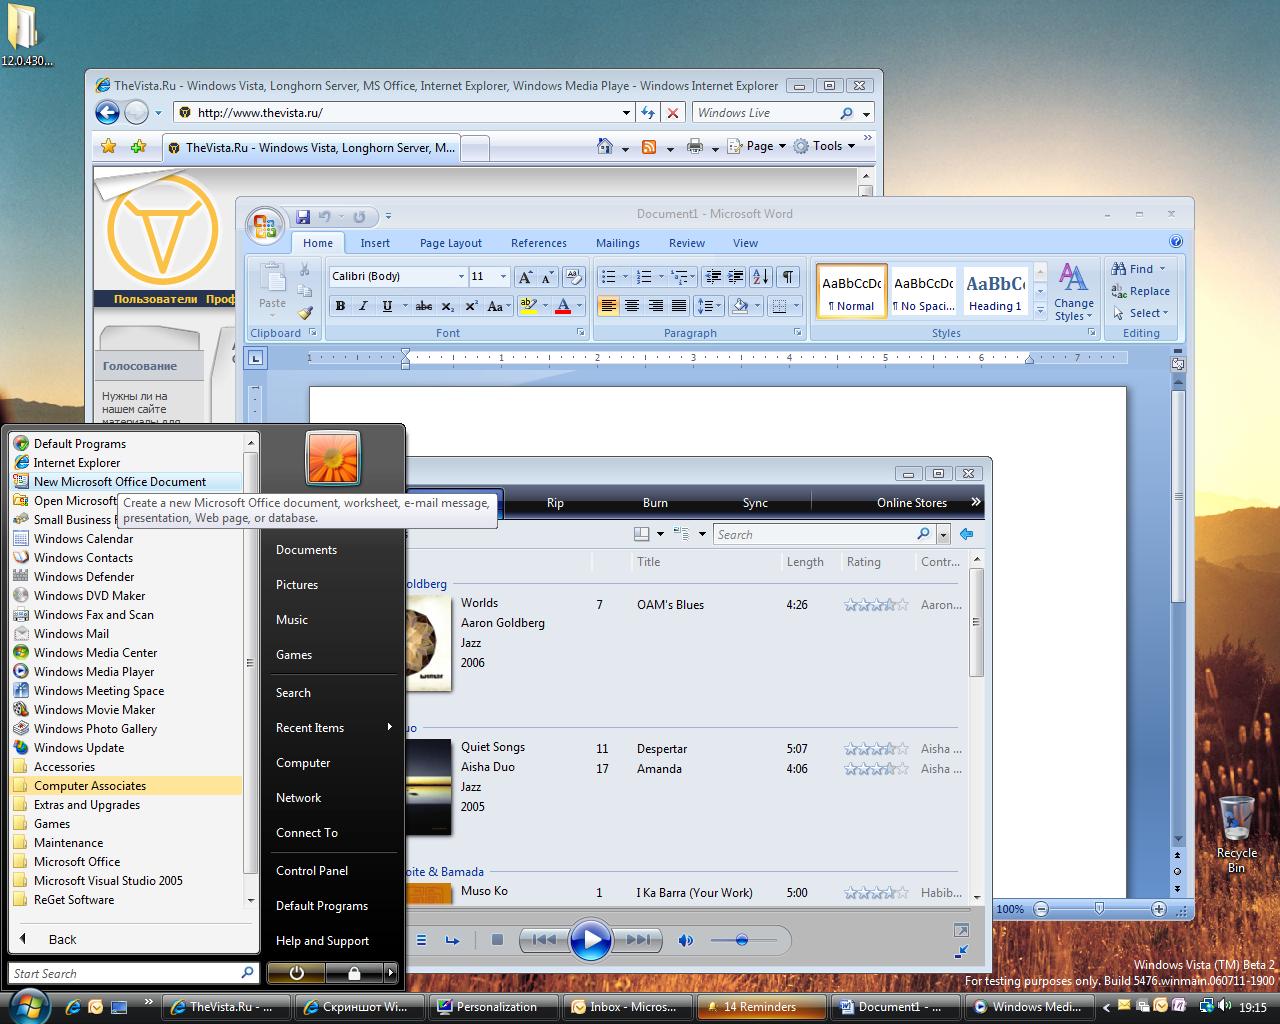This screenshot has height=1024, width=1280.
Task: Click the Word zoom slider handle
Action: pos(1099,909)
